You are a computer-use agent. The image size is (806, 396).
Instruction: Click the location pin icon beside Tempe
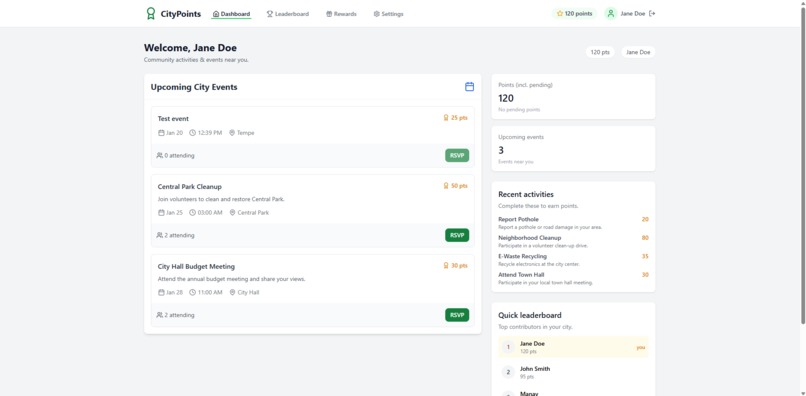click(x=232, y=133)
